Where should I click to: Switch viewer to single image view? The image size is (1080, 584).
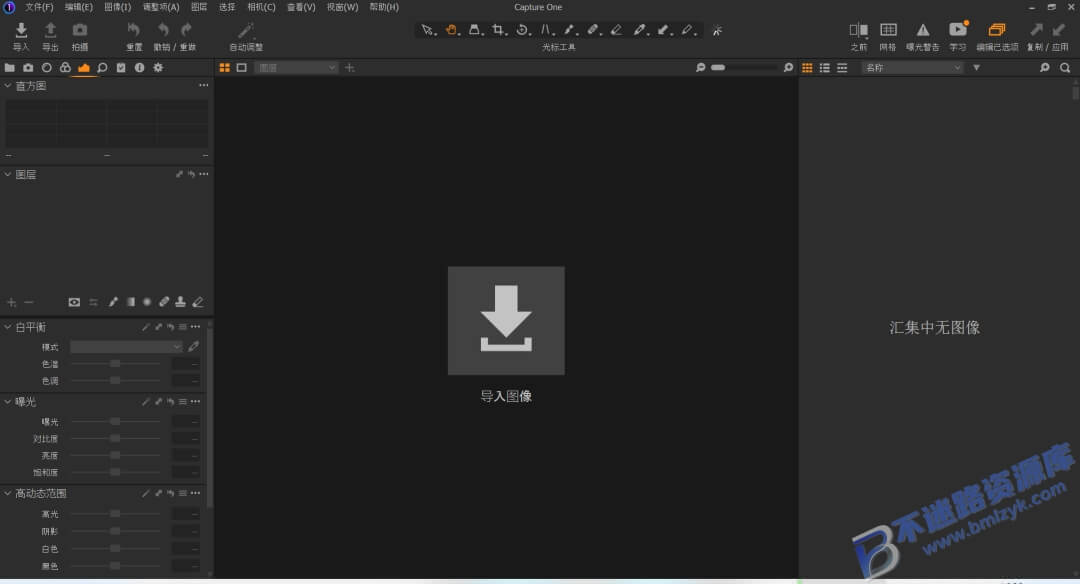tap(241, 67)
